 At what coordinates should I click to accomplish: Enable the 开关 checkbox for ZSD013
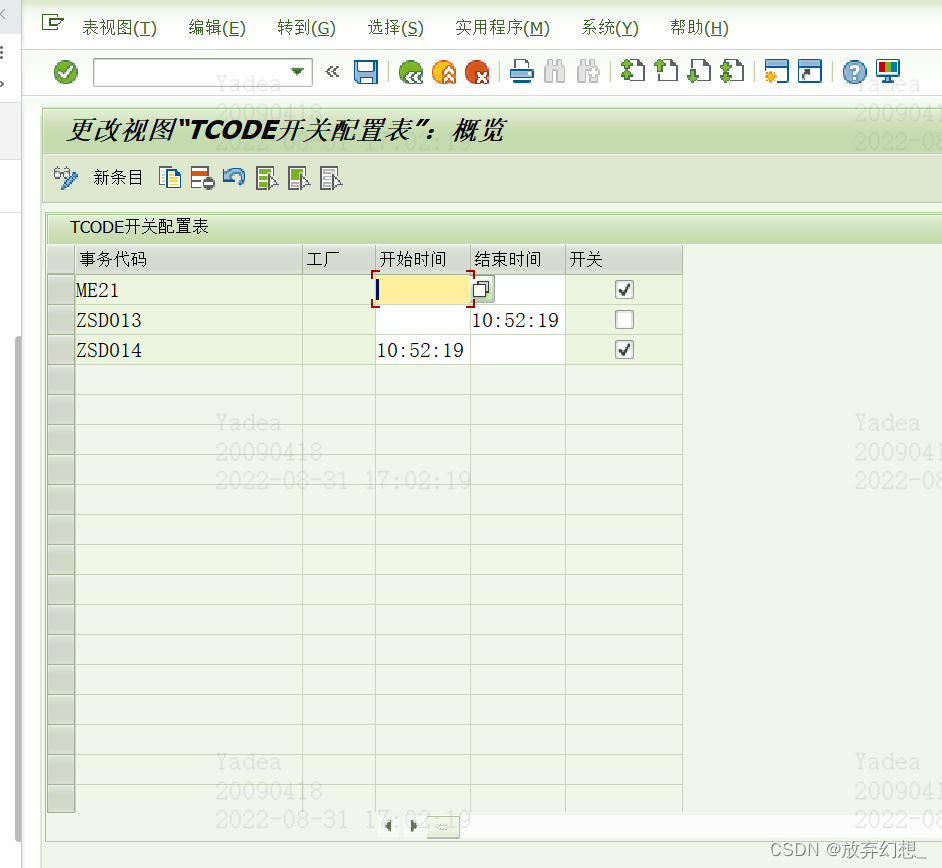pos(623,319)
